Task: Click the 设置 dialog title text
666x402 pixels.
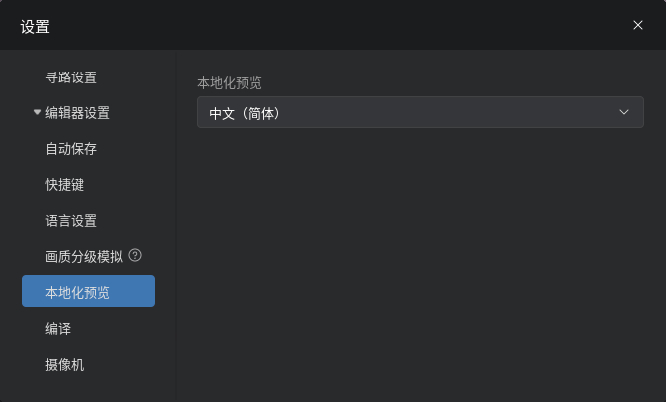Action: (x=35, y=27)
